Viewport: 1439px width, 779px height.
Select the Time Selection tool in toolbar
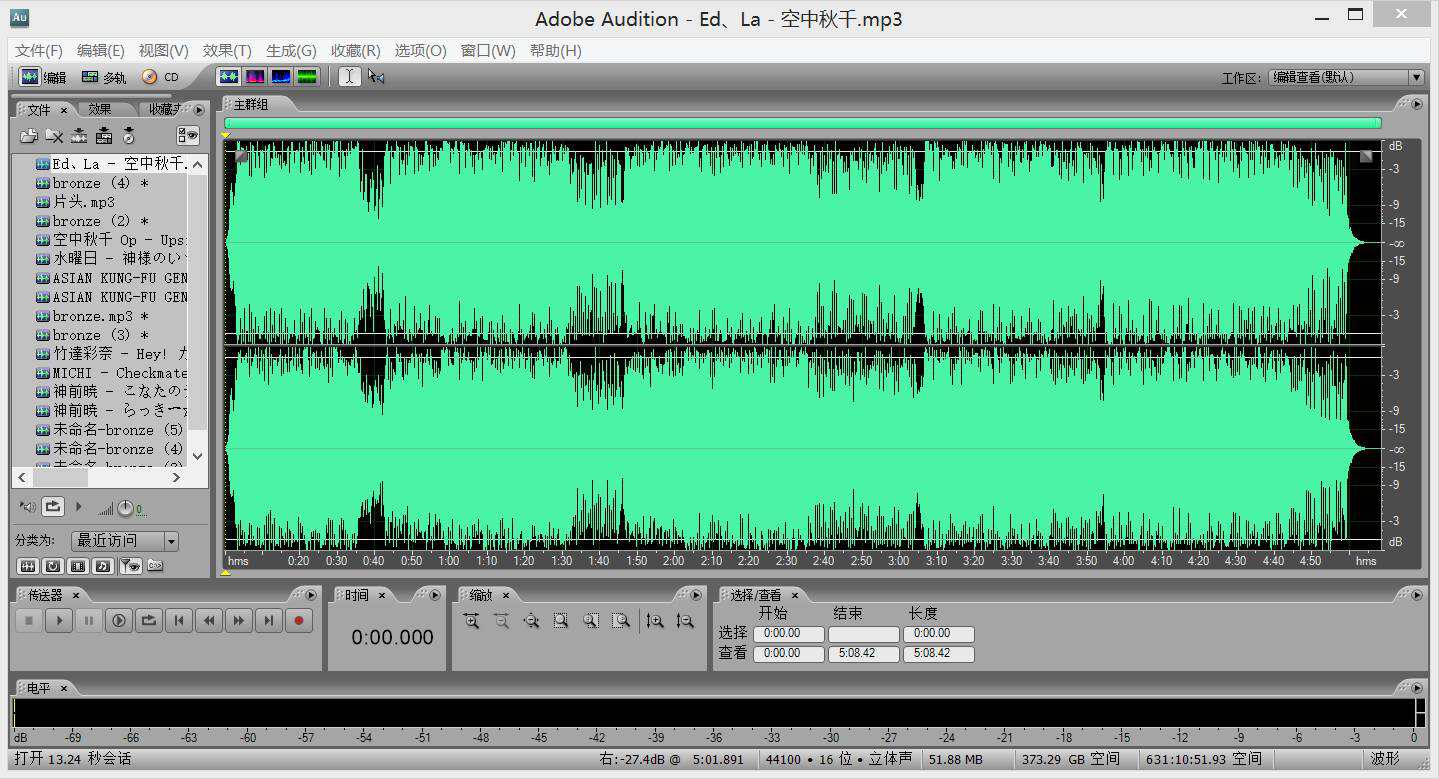click(347, 76)
